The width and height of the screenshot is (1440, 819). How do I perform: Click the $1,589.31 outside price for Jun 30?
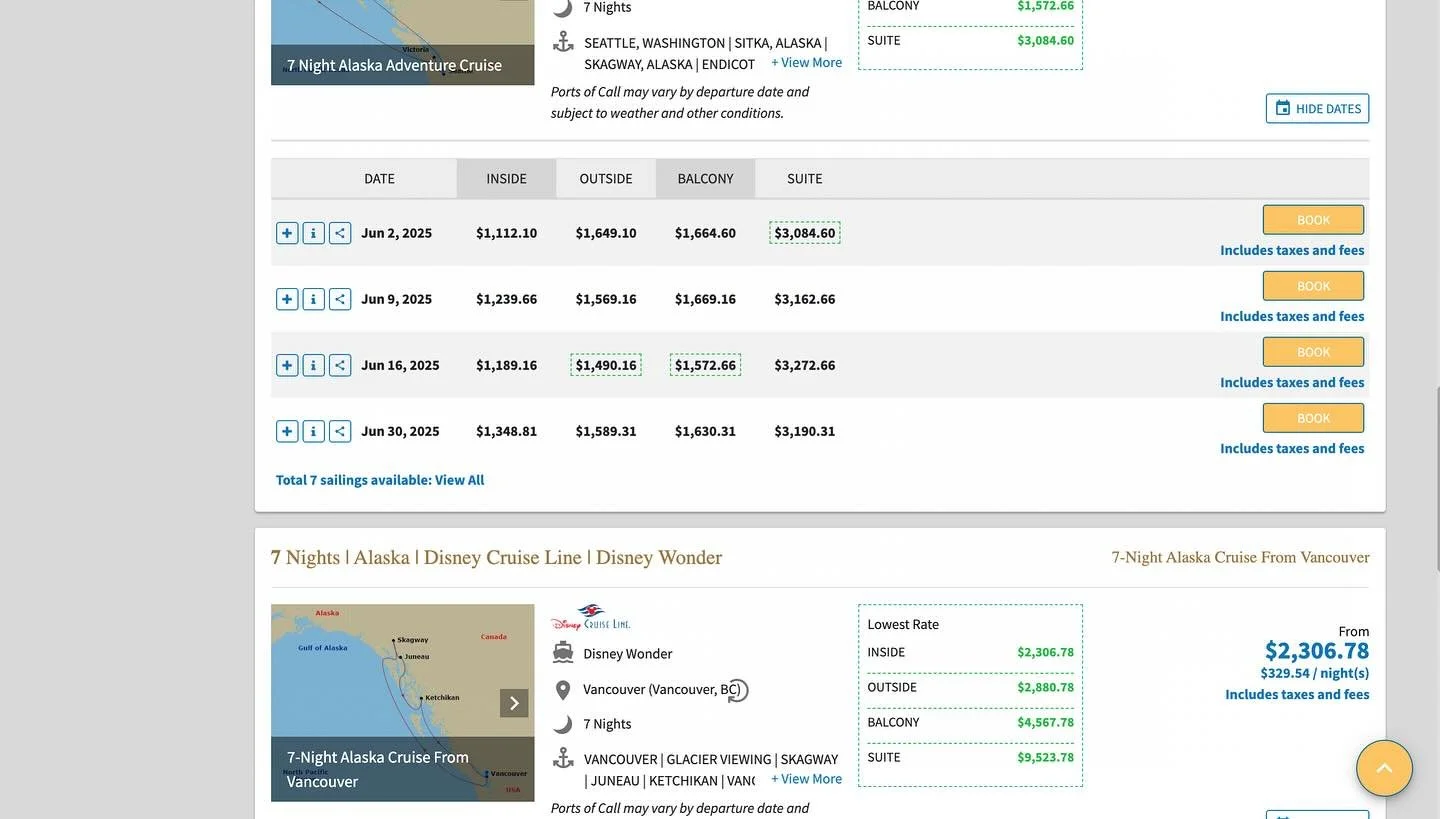[606, 431]
